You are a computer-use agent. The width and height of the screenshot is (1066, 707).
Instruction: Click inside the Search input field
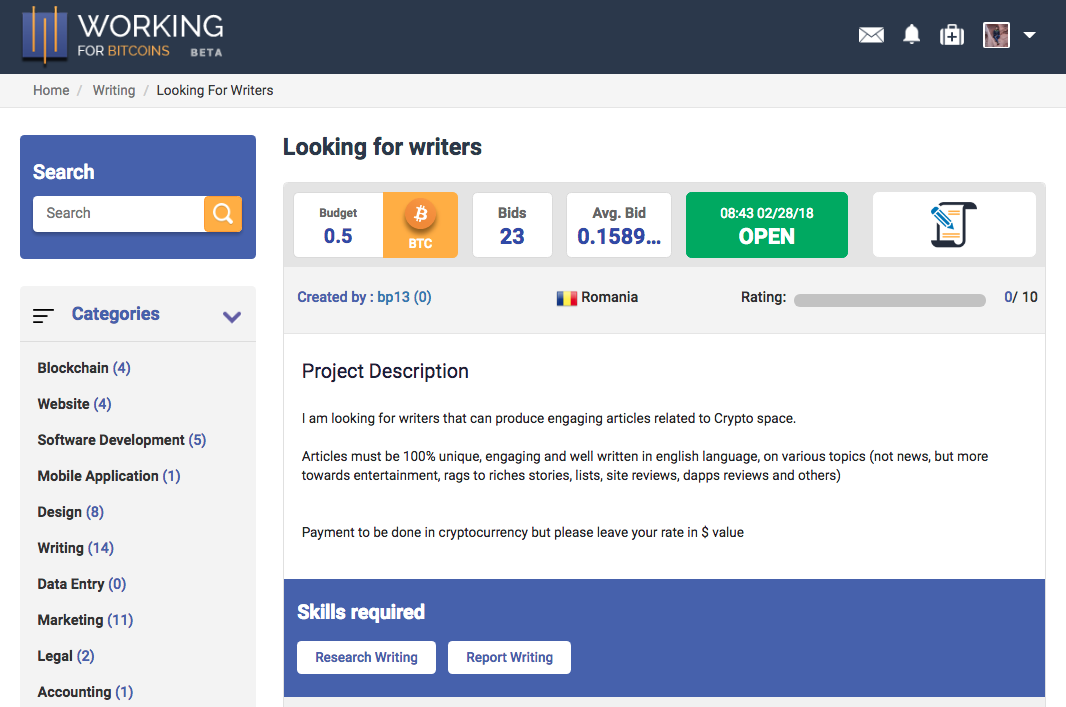118,213
